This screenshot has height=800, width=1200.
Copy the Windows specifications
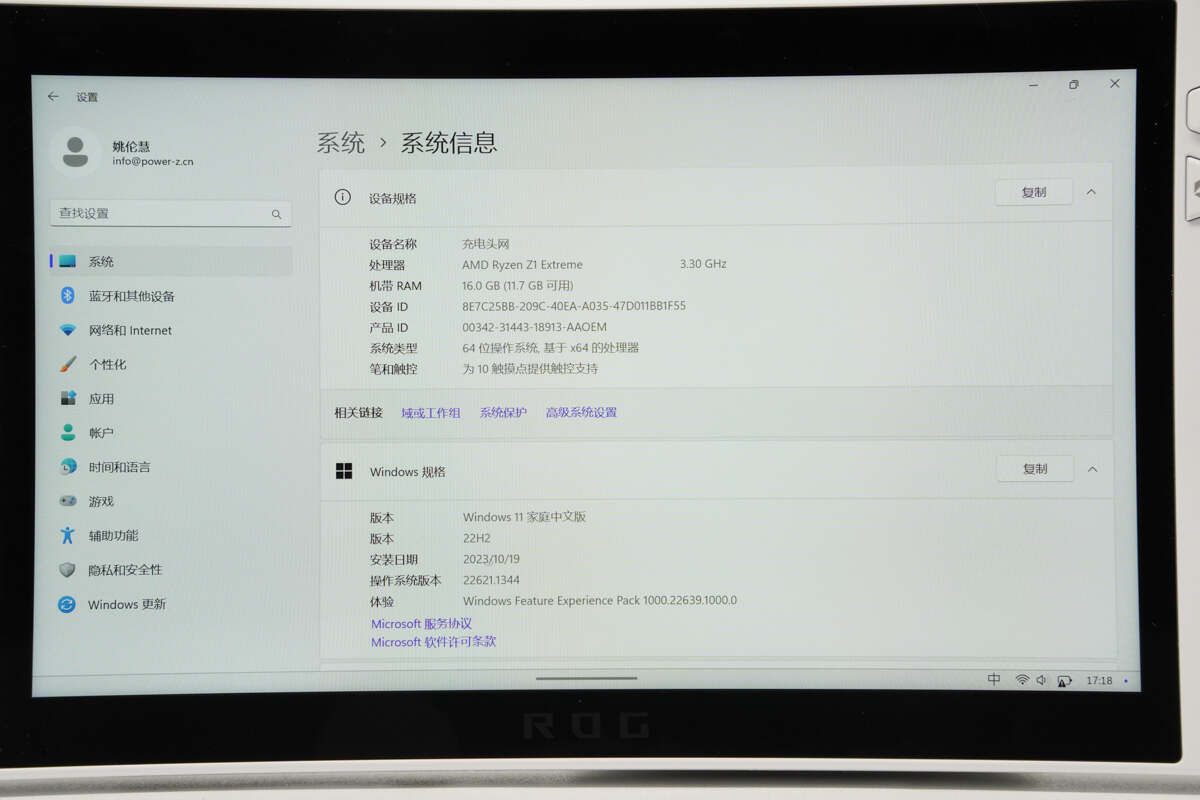click(x=1034, y=468)
